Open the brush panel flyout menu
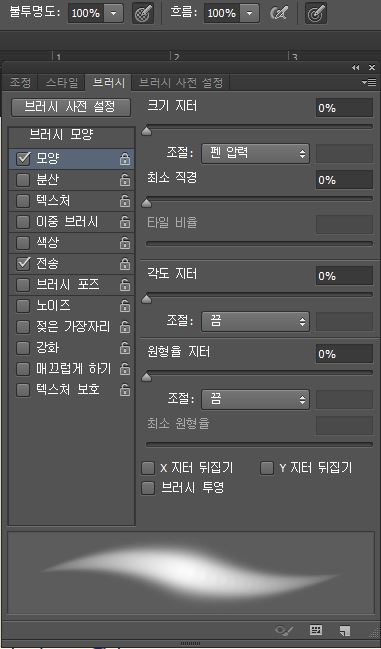 click(x=369, y=82)
